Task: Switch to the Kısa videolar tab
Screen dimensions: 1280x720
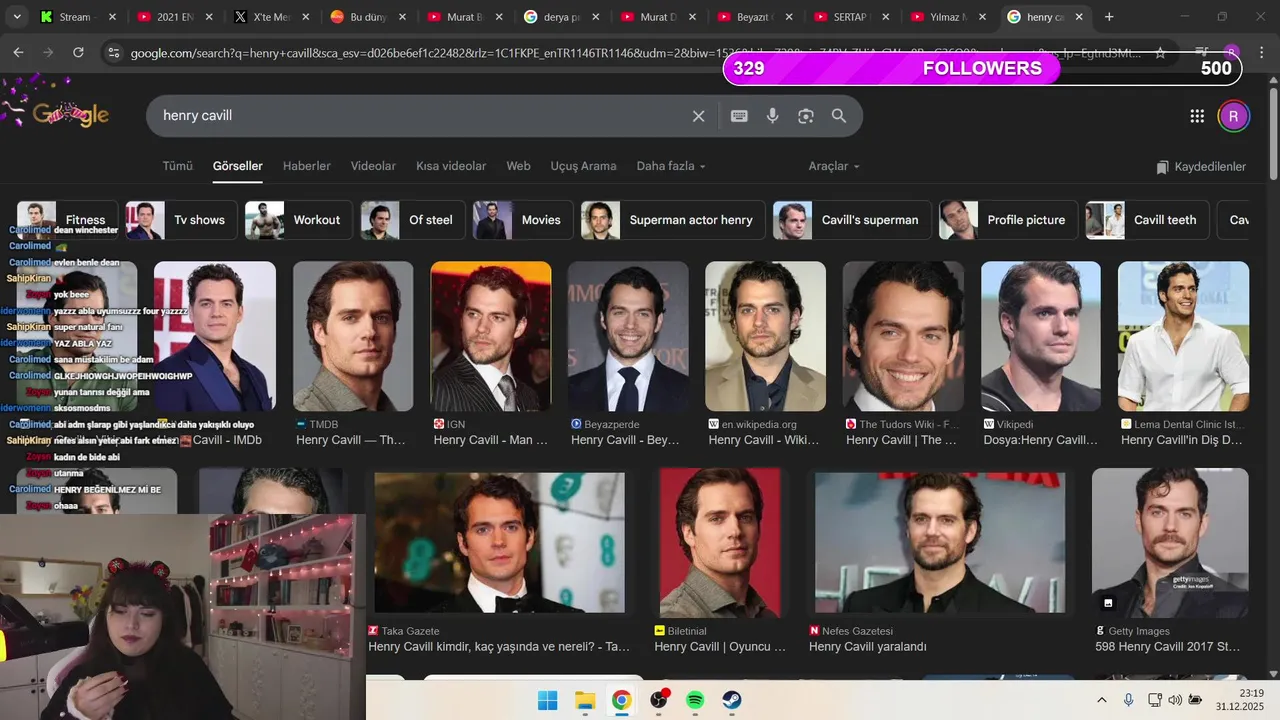Action: [451, 166]
